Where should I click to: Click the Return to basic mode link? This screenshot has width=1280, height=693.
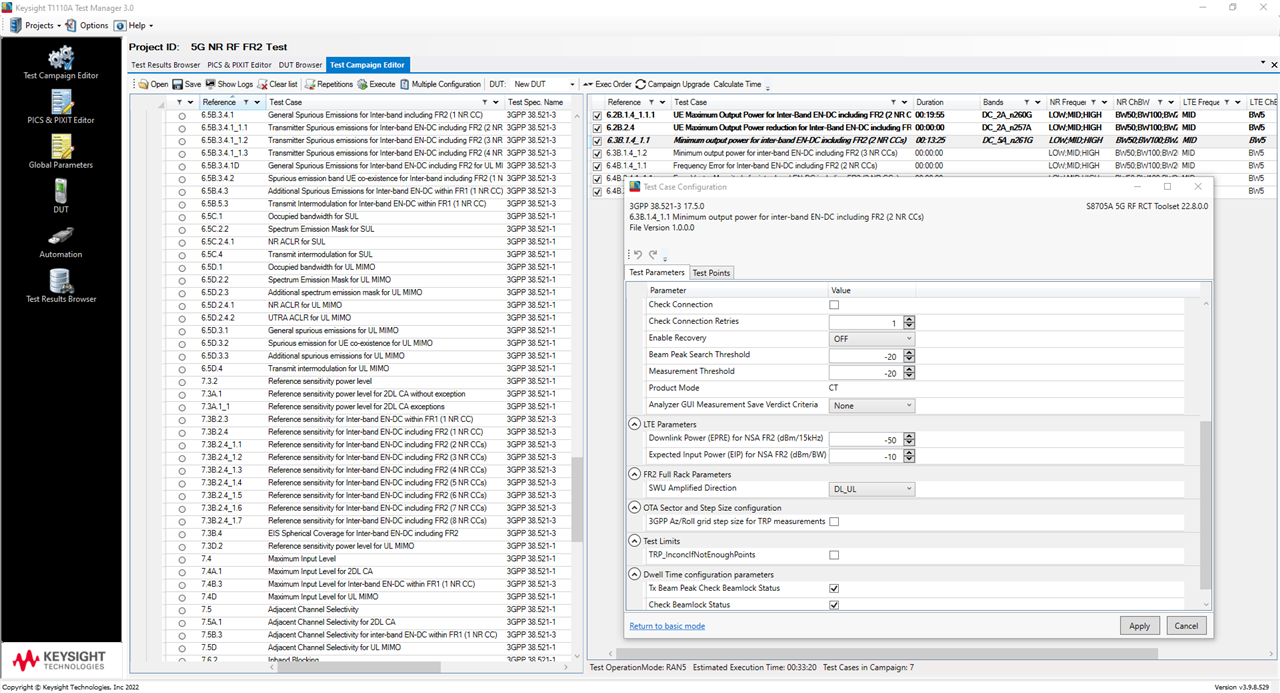[667, 626]
